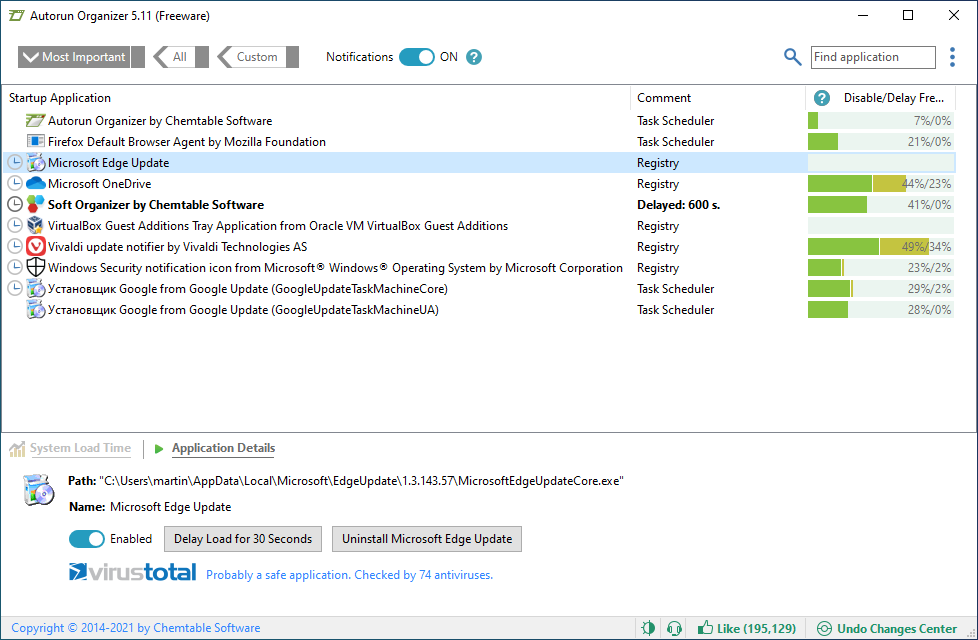This screenshot has height=640, width=978.
Task: Select the GoogleUpdateTaskMachineCore row text
Action: pyautogui.click(x=248, y=288)
